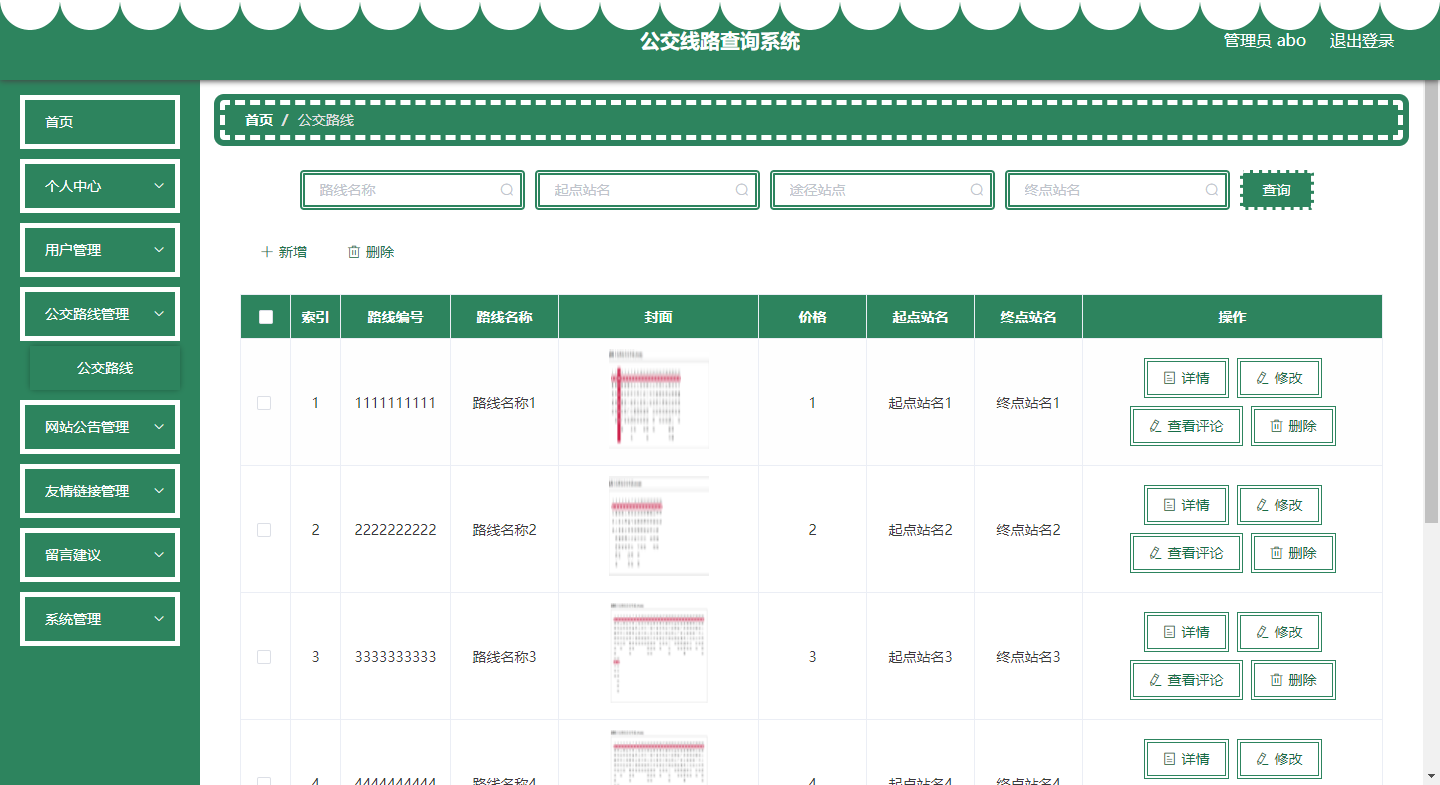Click 删除 button in 路线名称1 row
Image resolution: width=1440 pixels, height=785 pixels.
(x=1293, y=426)
